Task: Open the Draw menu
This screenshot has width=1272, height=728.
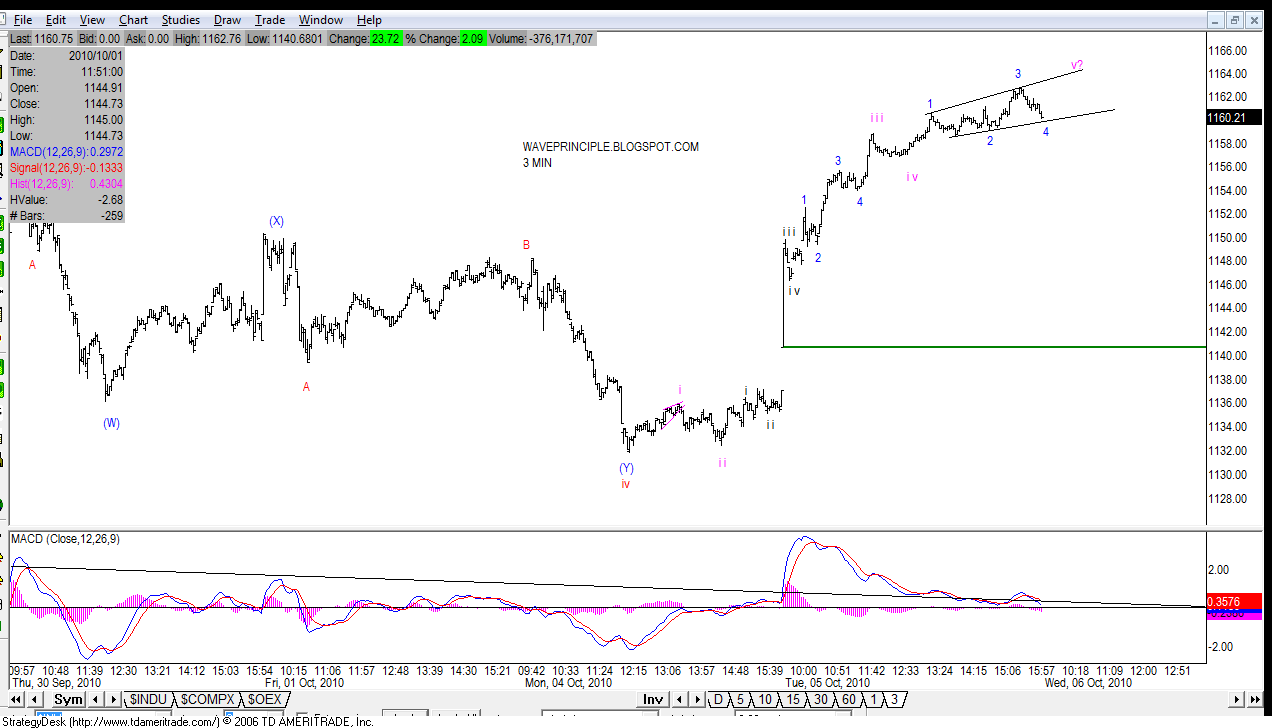Action: (227, 19)
